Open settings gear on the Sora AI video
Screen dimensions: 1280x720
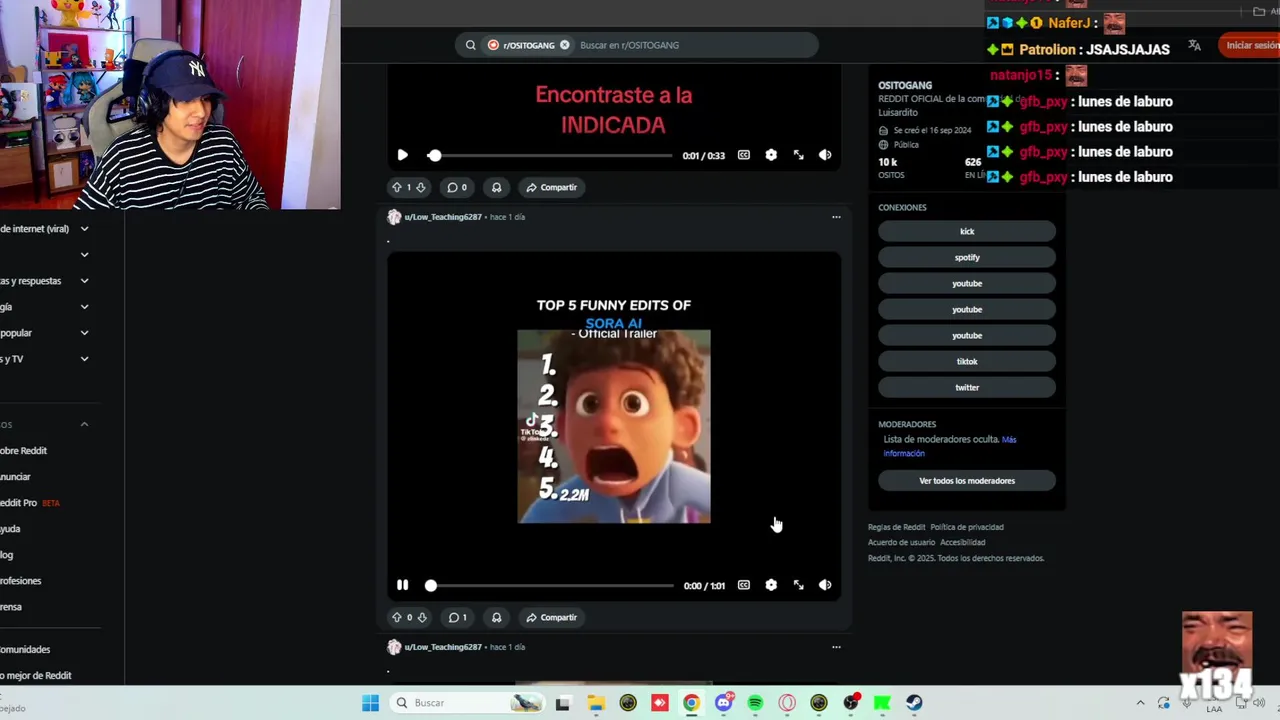(771, 585)
